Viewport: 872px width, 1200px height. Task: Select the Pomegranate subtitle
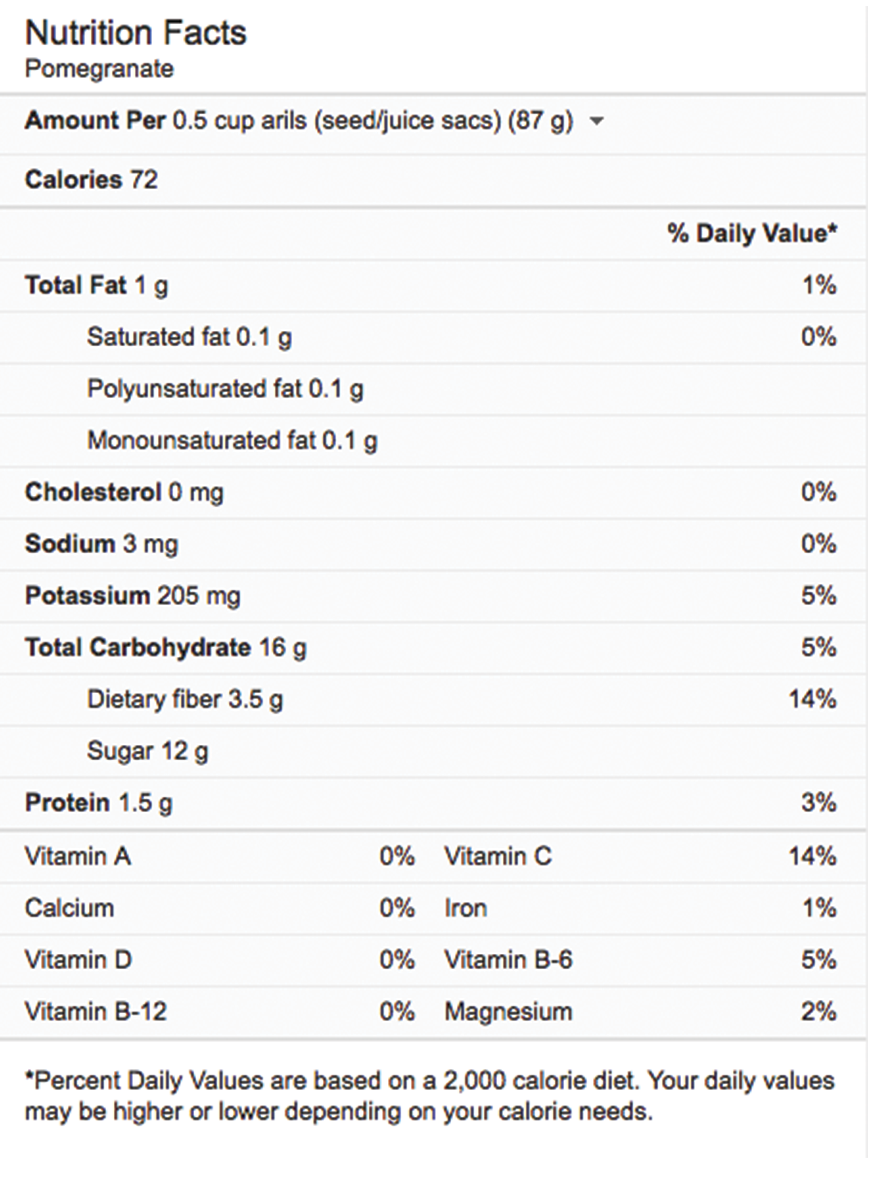(x=99, y=69)
